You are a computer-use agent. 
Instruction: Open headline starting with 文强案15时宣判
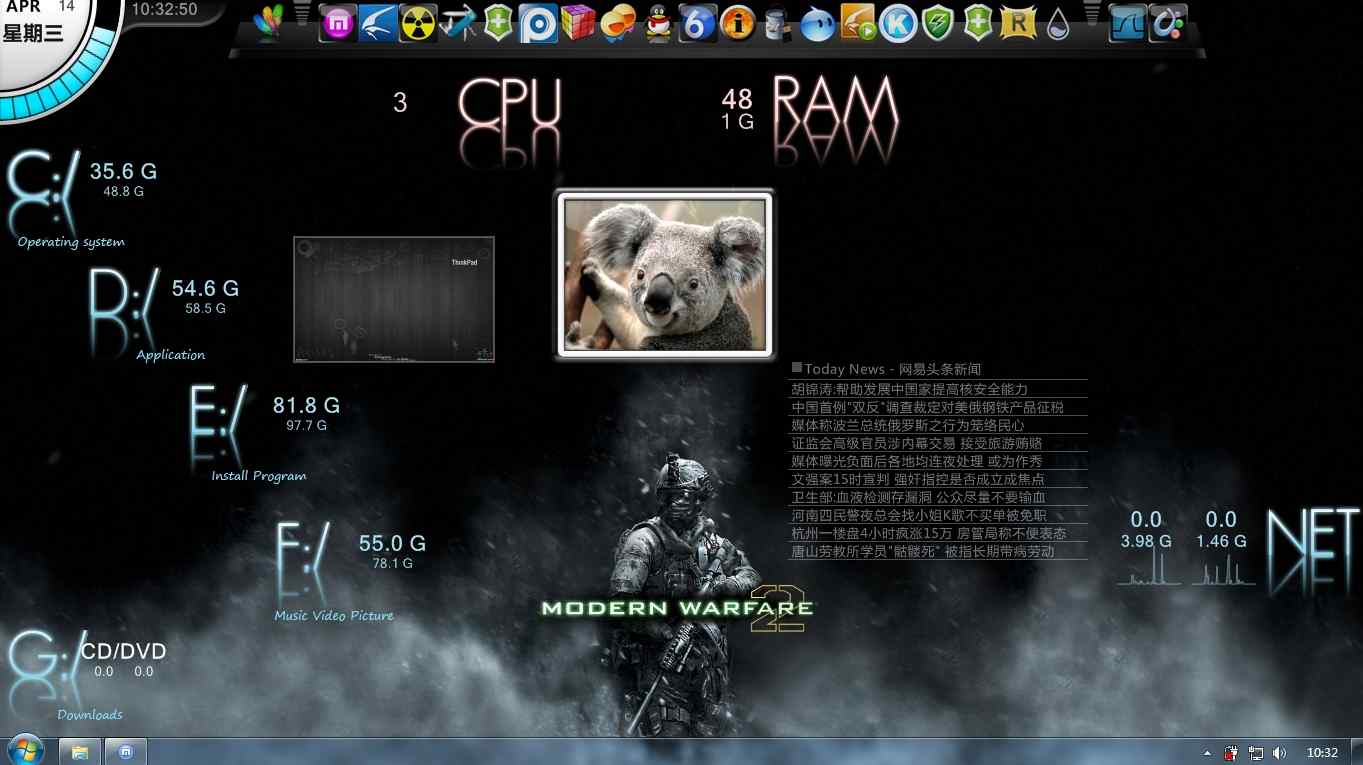coord(918,479)
